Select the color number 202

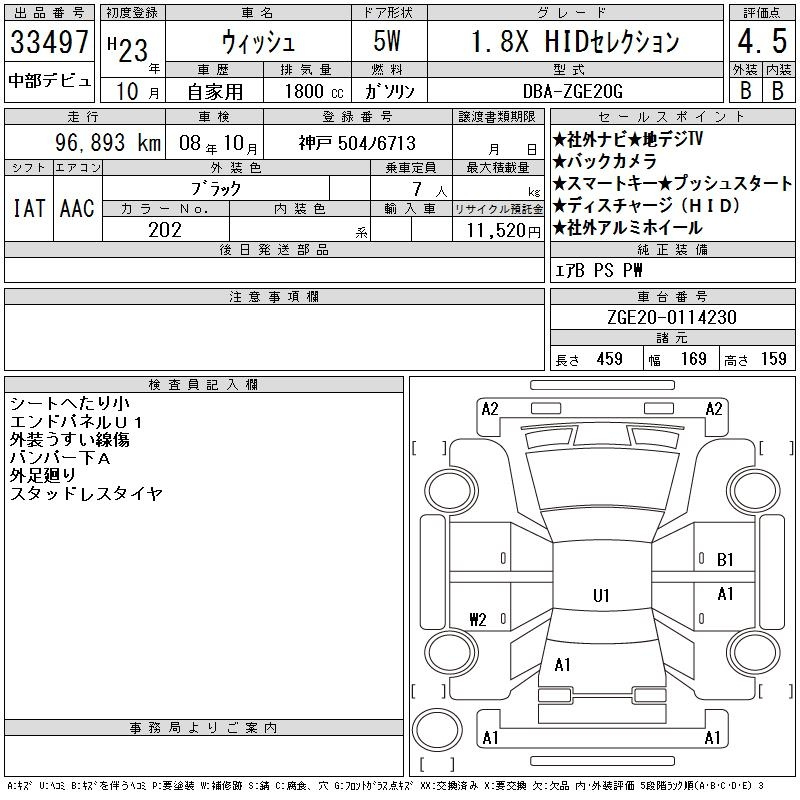(165, 230)
